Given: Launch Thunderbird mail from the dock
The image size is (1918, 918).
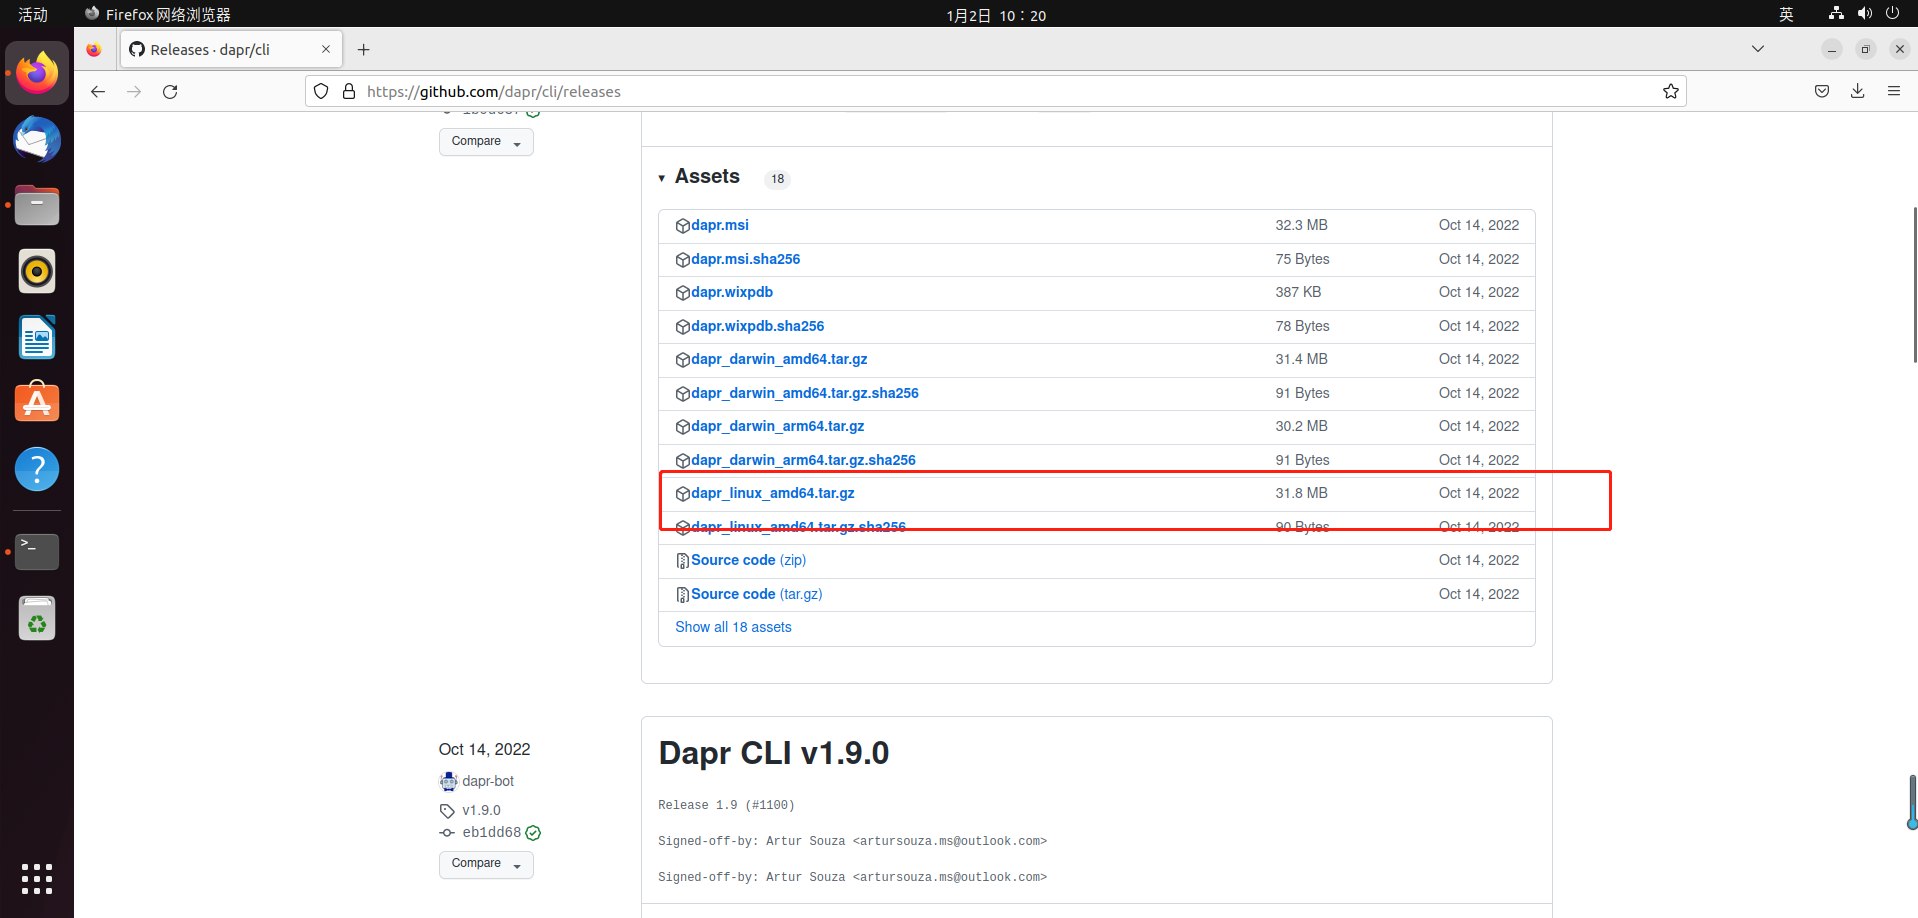Looking at the screenshot, I should coord(37,139).
